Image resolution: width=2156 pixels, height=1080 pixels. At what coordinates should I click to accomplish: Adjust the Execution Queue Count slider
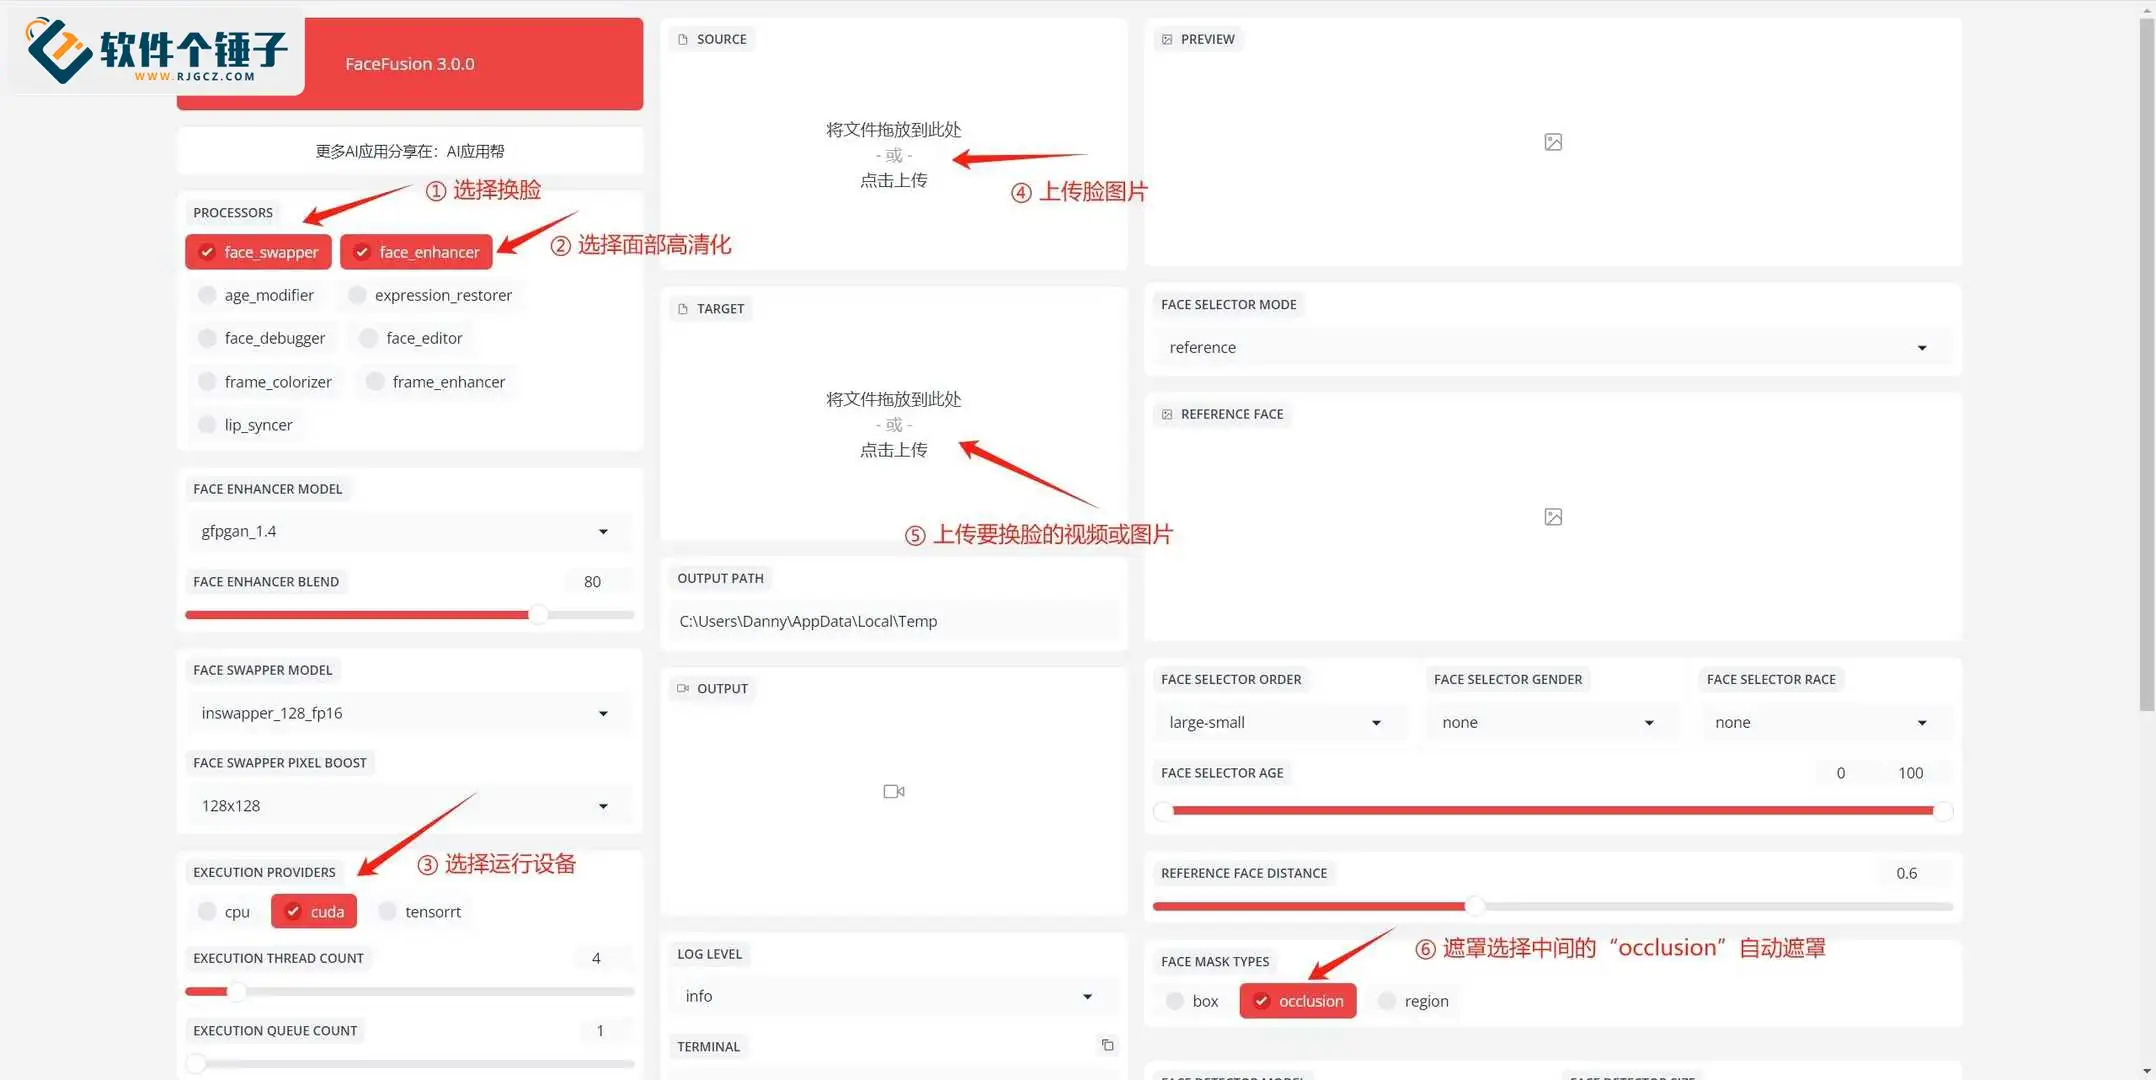coord(409,1064)
